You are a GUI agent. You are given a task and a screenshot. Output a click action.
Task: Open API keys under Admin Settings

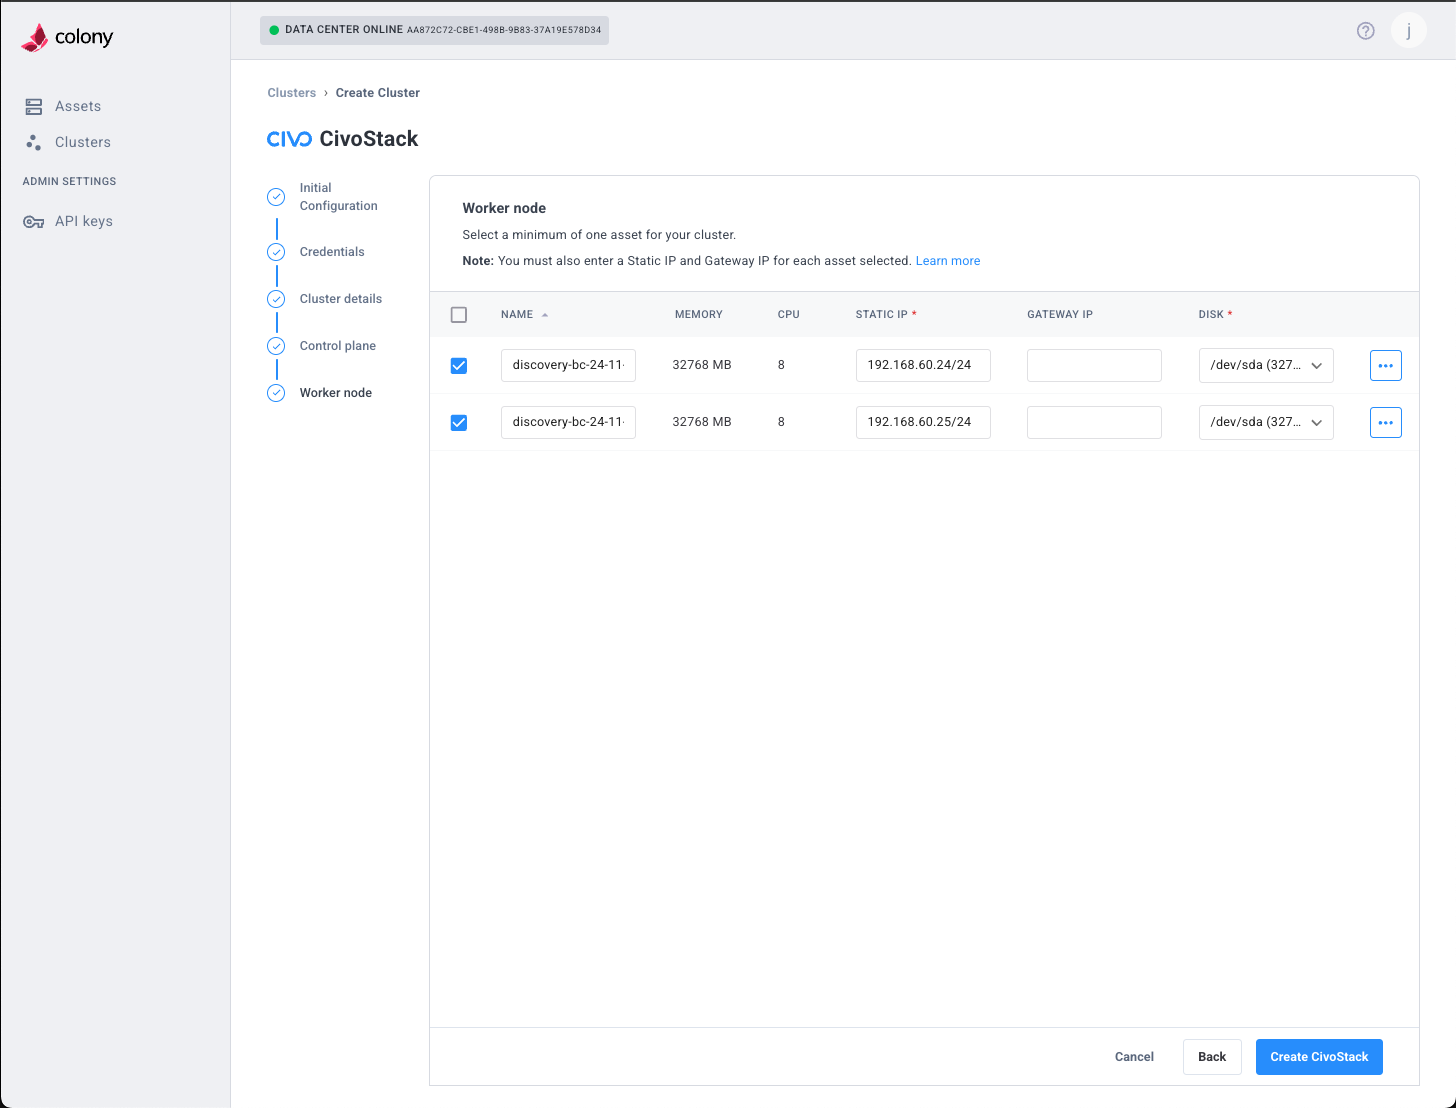pos(83,221)
